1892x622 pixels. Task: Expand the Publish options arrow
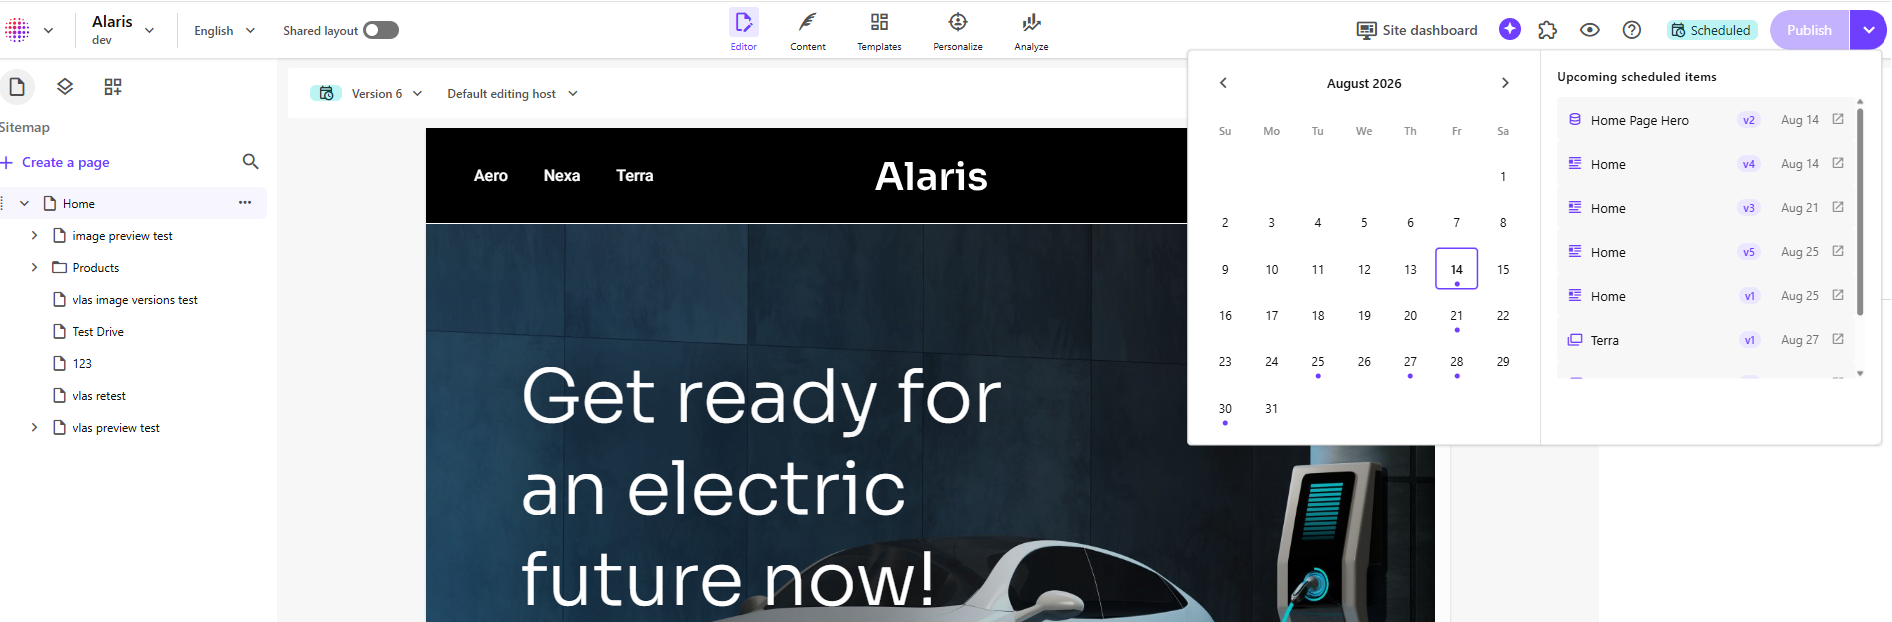(x=1868, y=30)
